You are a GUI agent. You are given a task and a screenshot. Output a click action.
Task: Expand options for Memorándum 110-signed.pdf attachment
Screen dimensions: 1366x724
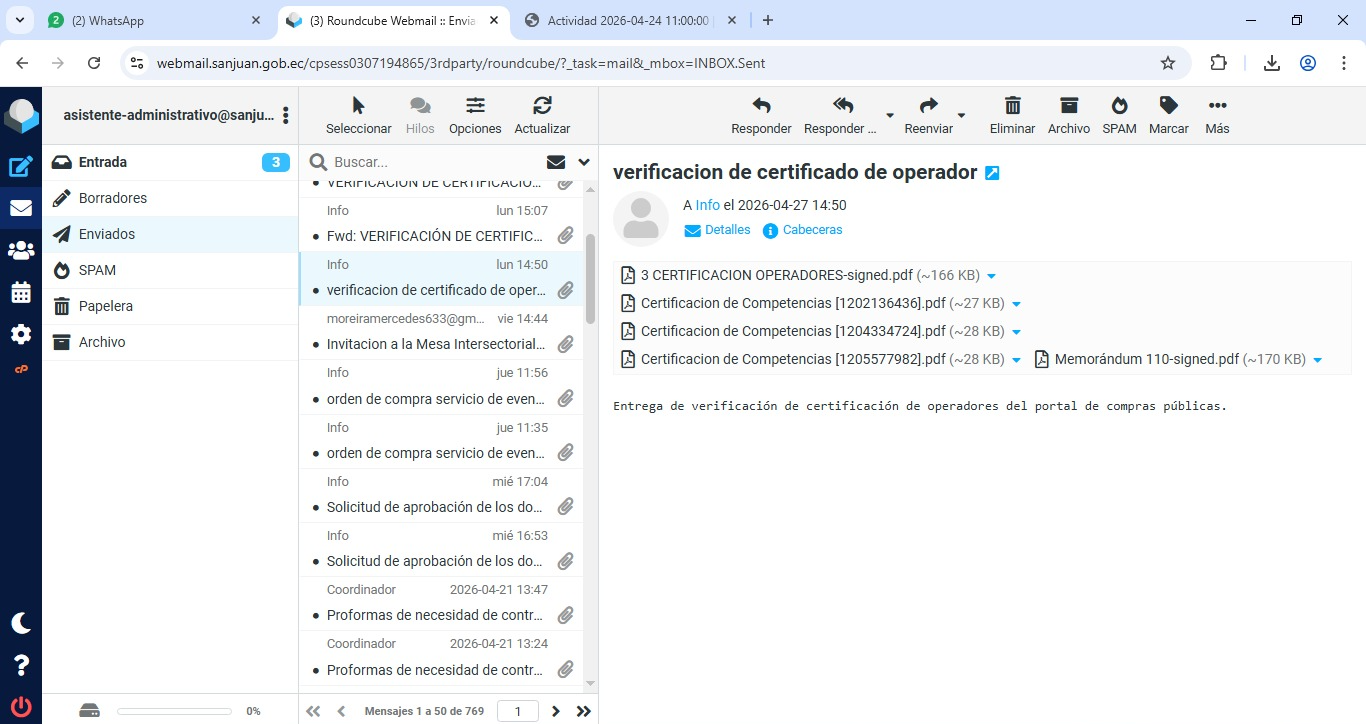click(1317, 360)
